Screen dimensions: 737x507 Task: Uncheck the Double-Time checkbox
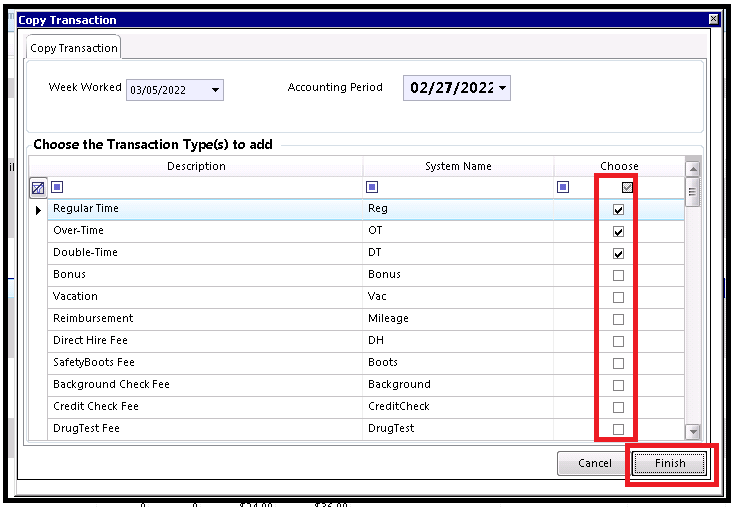619,254
